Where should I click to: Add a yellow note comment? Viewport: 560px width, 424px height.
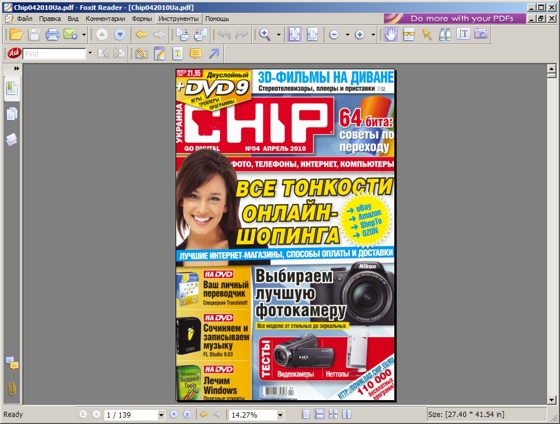[195, 54]
